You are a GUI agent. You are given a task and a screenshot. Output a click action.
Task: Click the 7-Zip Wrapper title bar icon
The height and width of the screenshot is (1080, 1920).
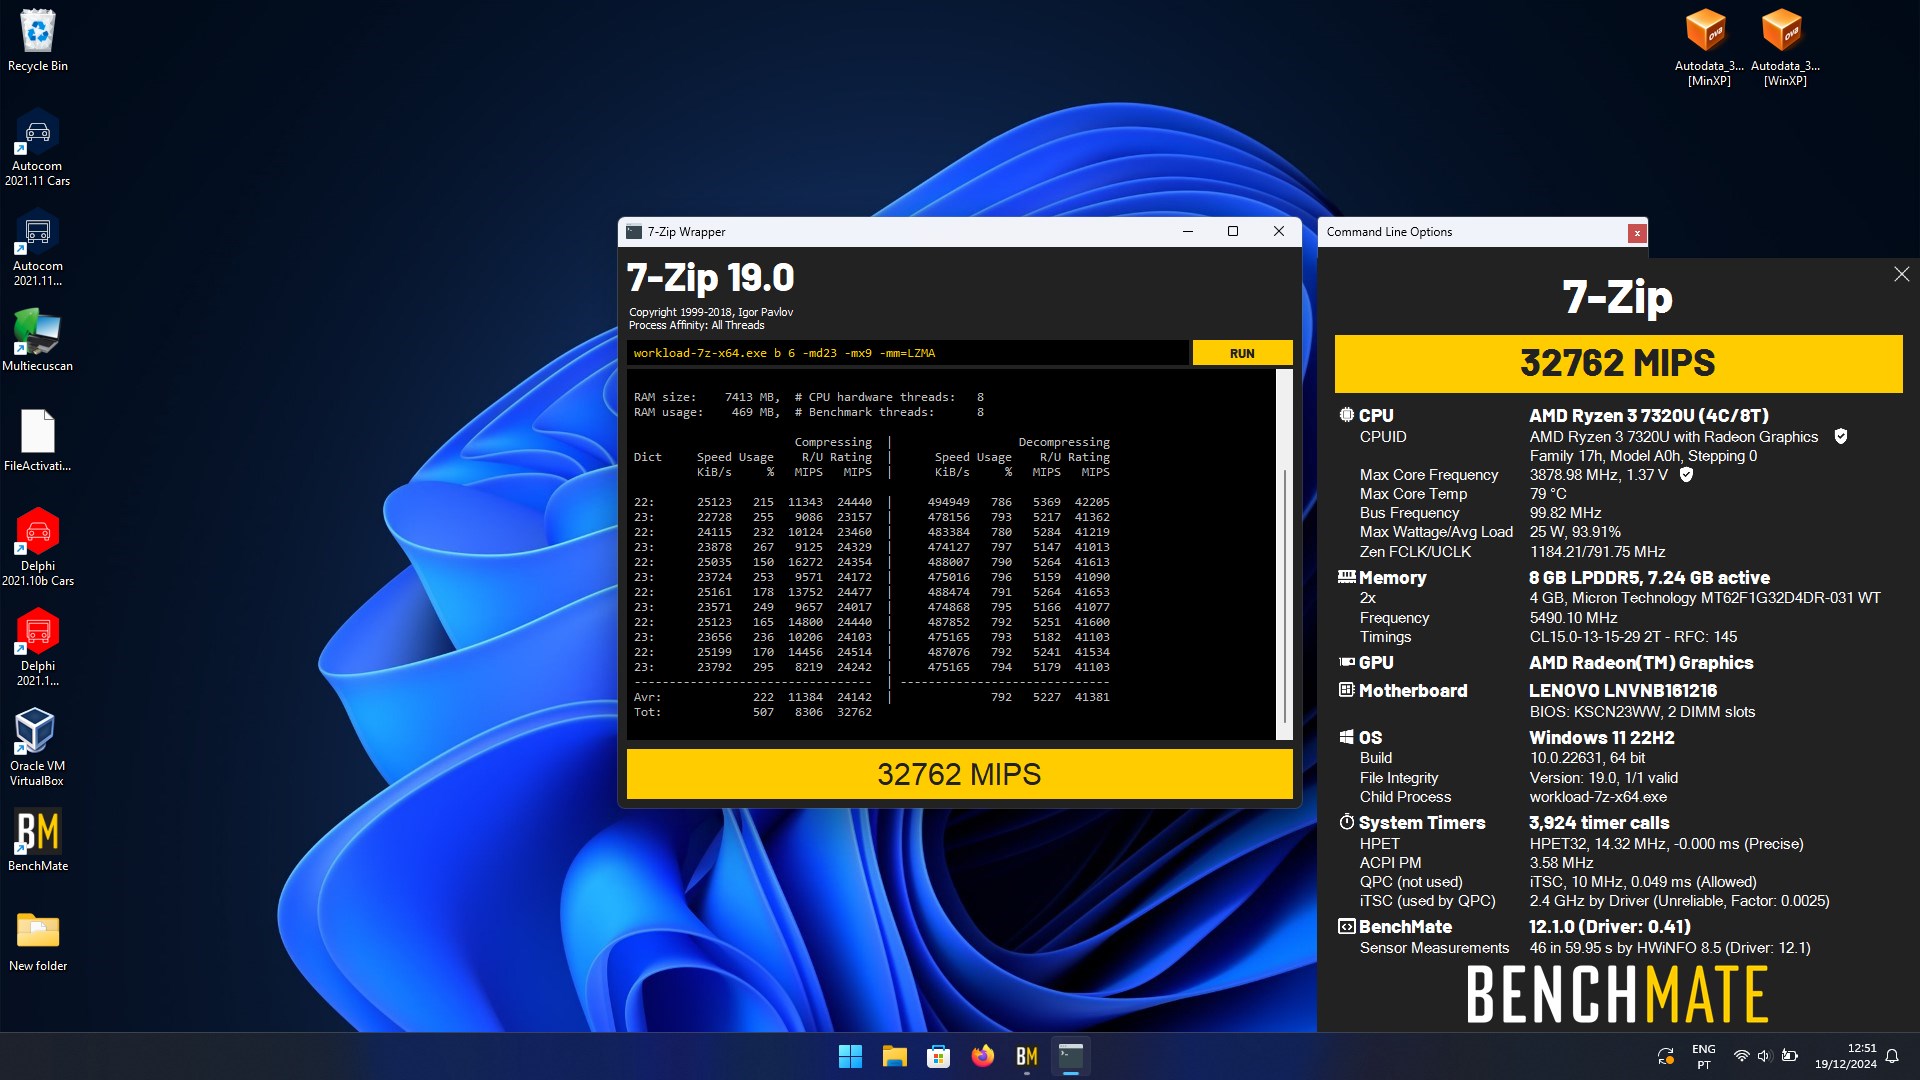point(634,232)
